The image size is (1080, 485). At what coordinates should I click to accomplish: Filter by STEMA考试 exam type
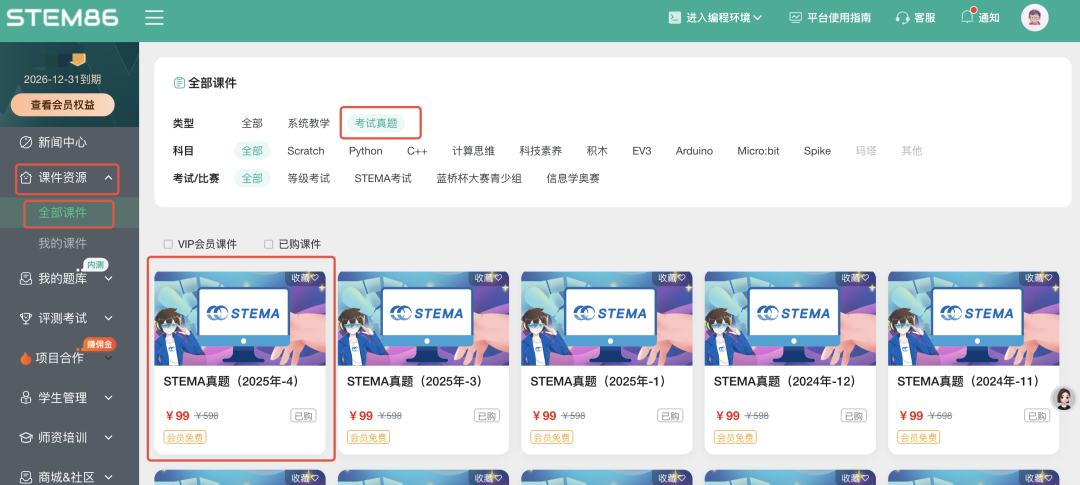(x=382, y=179)
